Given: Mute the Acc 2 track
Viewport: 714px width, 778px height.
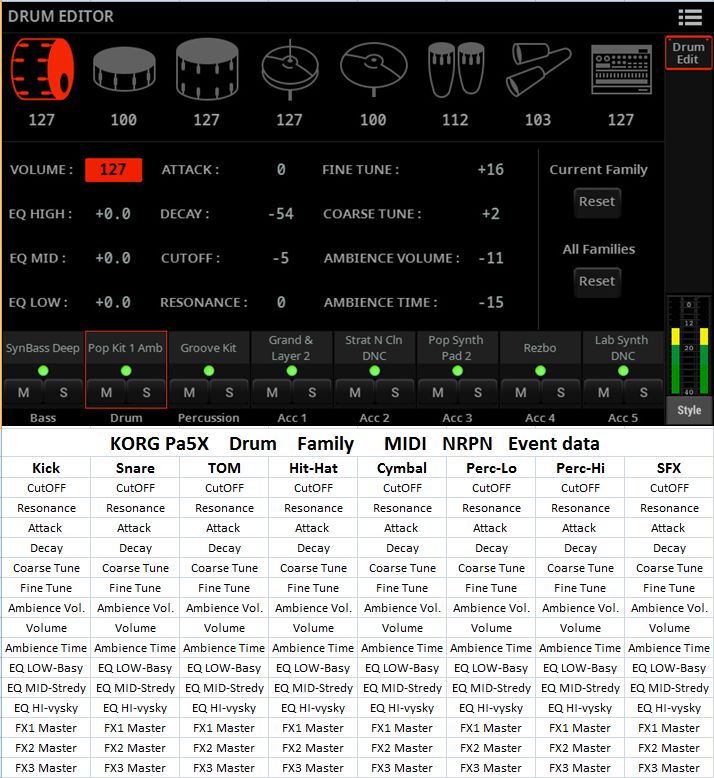Looking at the screenshot, I should point(355,393).
